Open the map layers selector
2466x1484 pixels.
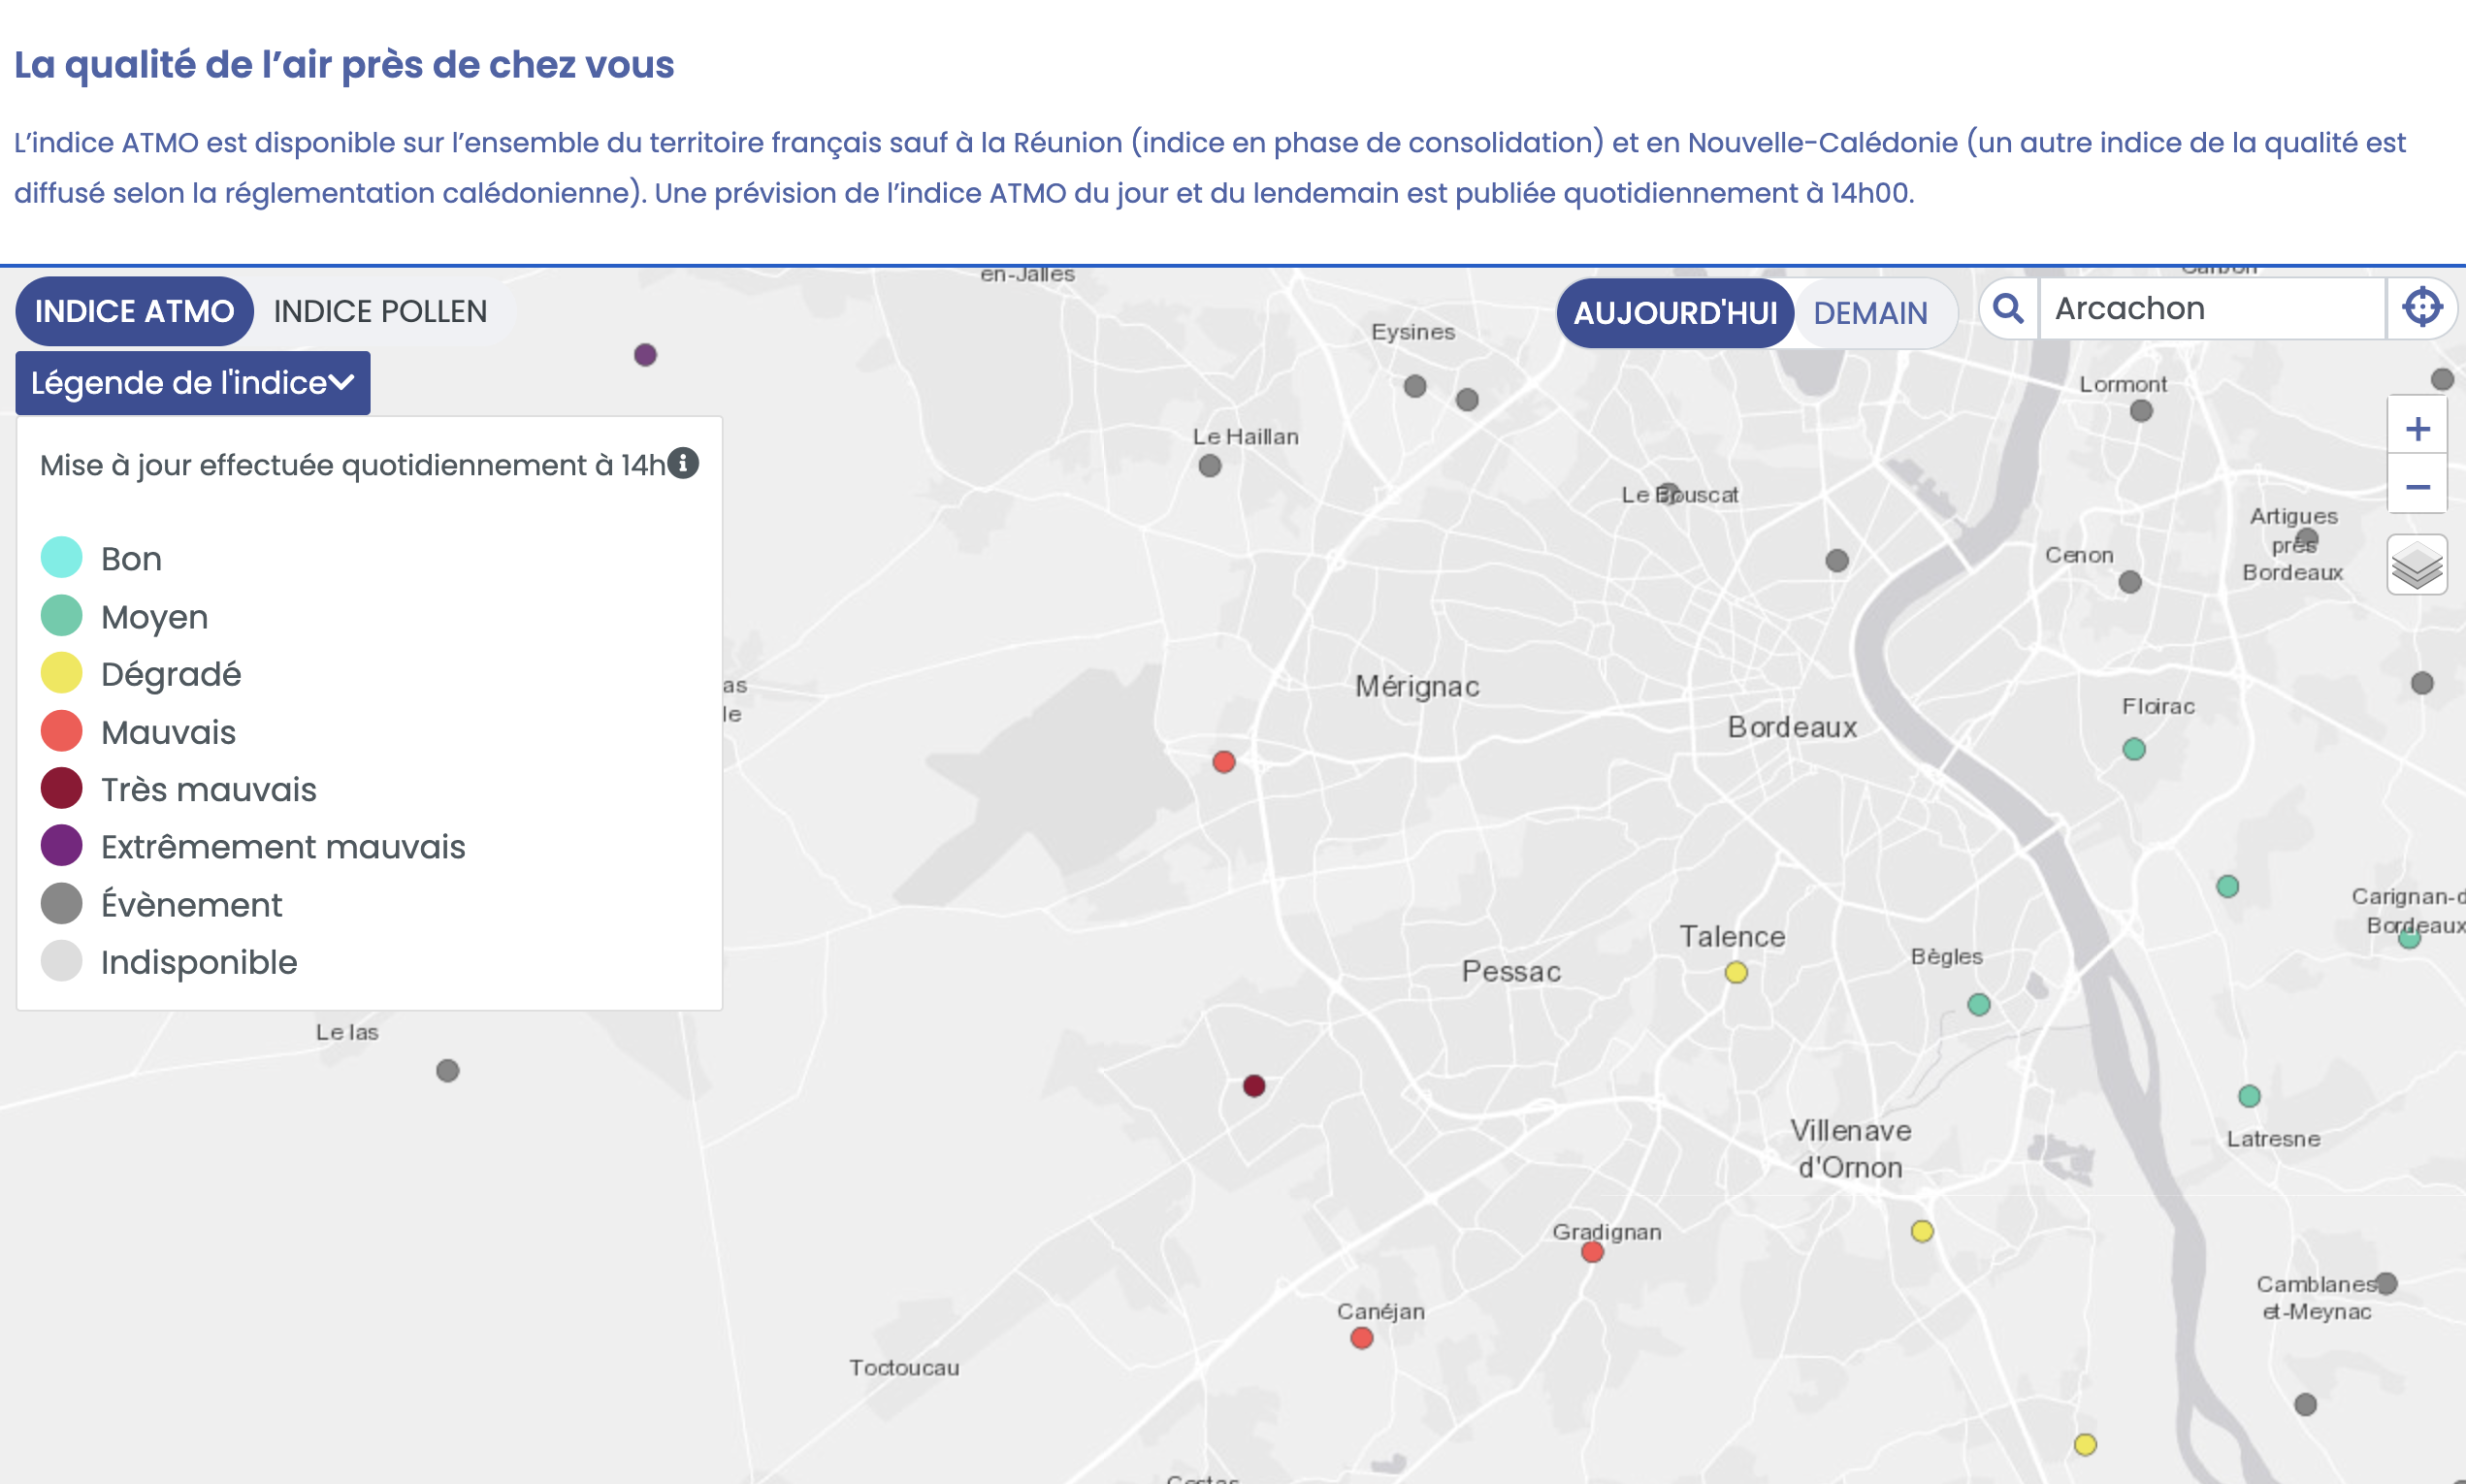tap(2417, 565)
